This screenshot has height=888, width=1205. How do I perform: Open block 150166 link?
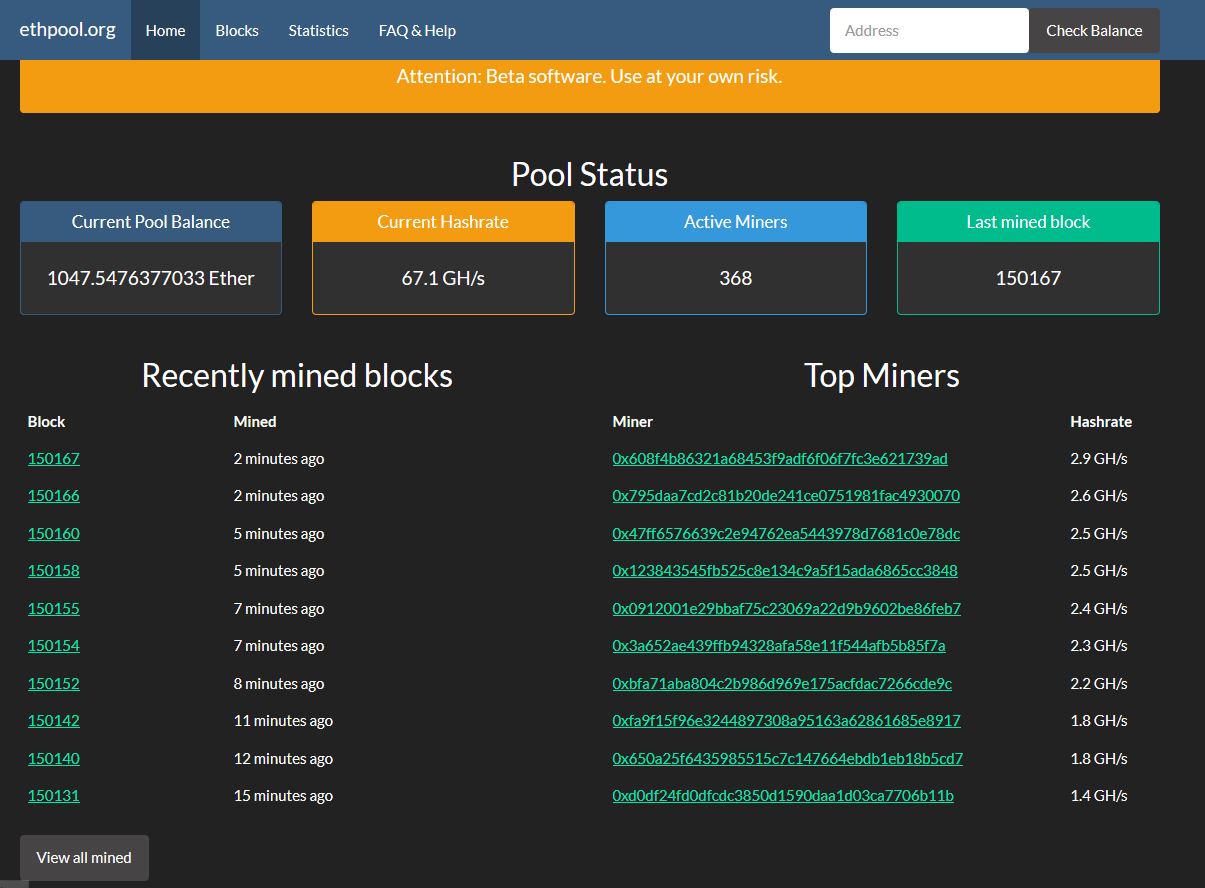click(x=54, y=496)
